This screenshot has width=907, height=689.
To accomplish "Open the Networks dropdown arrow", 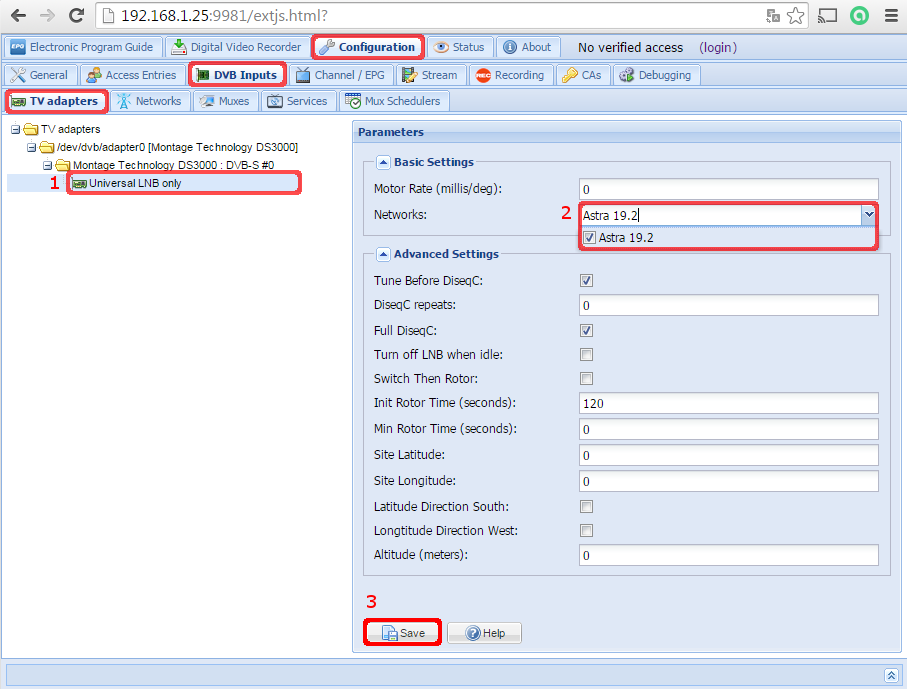I will click(869, 215).
